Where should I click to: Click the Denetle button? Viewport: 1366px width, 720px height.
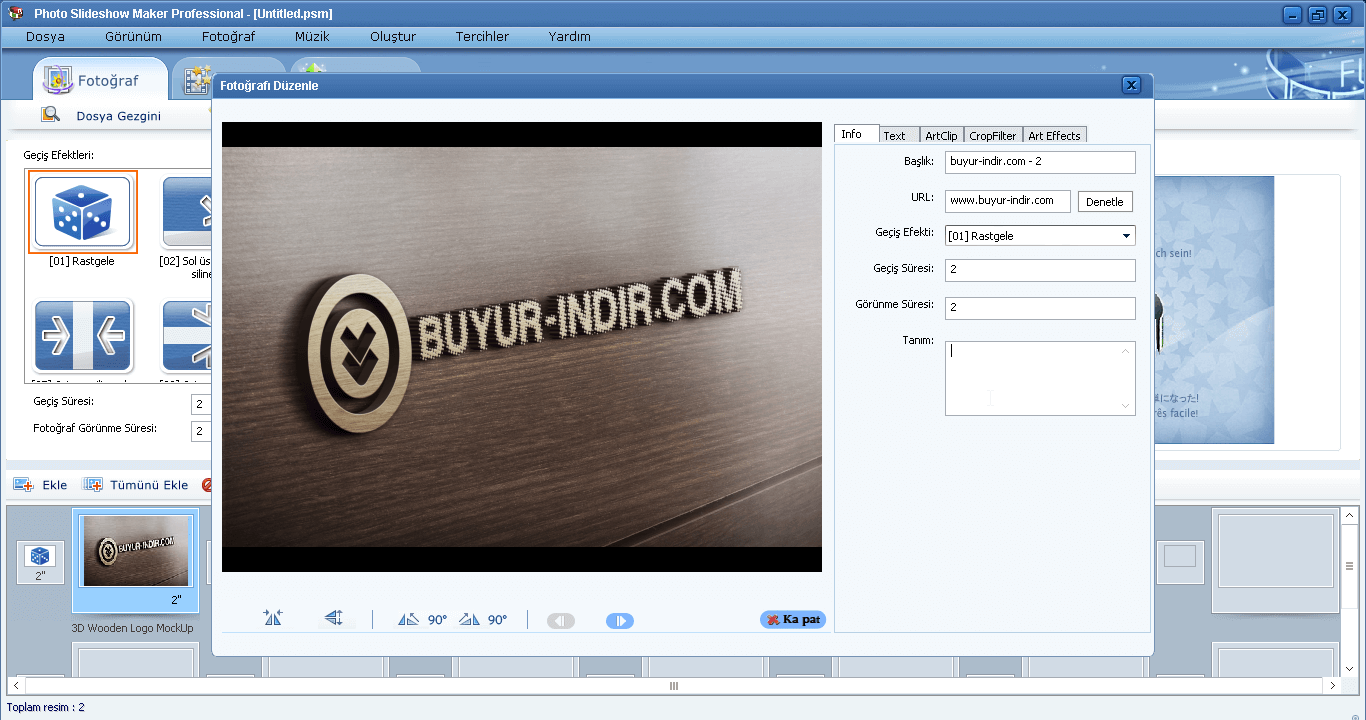pyautogui.click(x=1105, y=202)
